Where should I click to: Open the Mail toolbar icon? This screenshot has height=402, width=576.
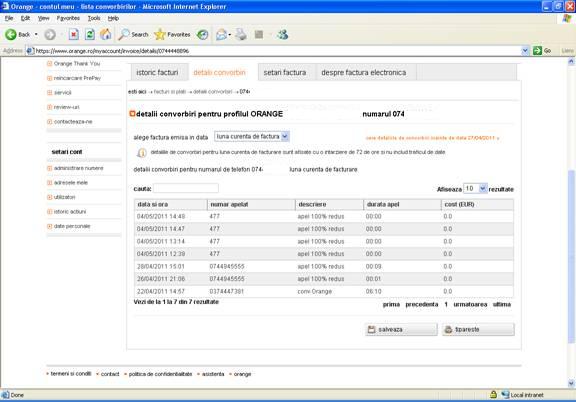222,35
